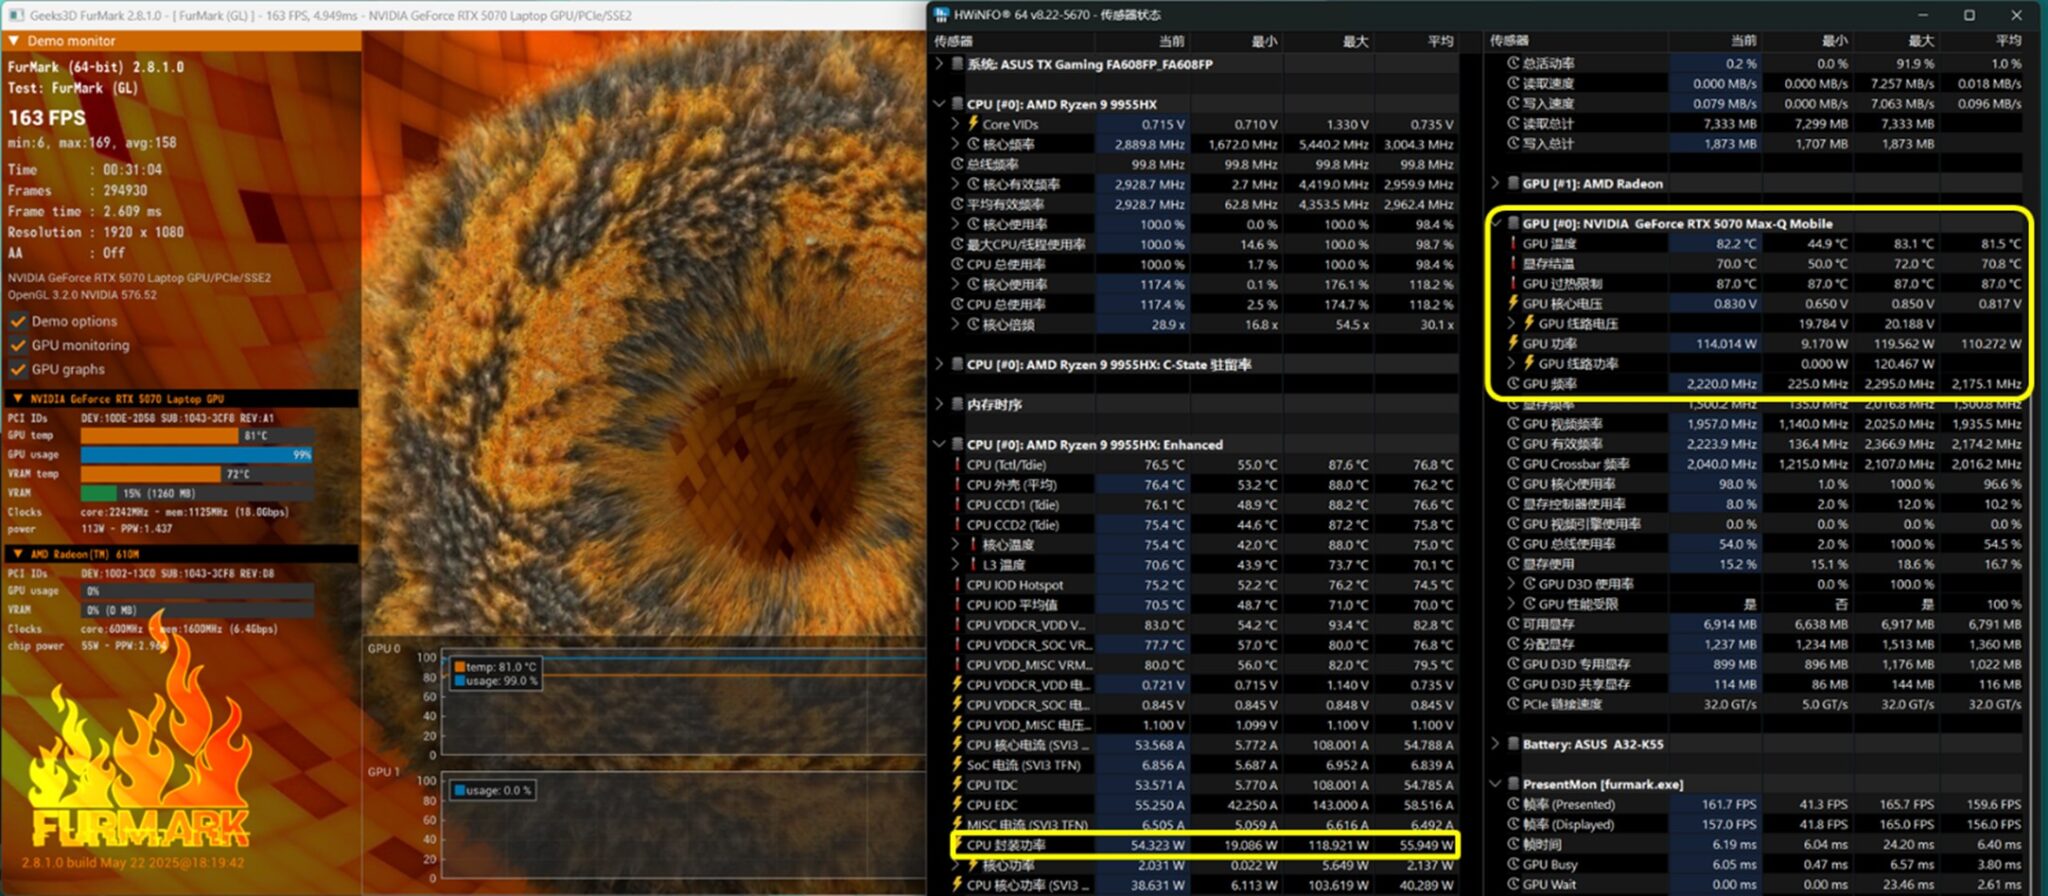This screenshot has width=2048, height=896.
Task: Collapse the AMD Radeon(TM) 610M section in FurMark
Action: [17, 553]
